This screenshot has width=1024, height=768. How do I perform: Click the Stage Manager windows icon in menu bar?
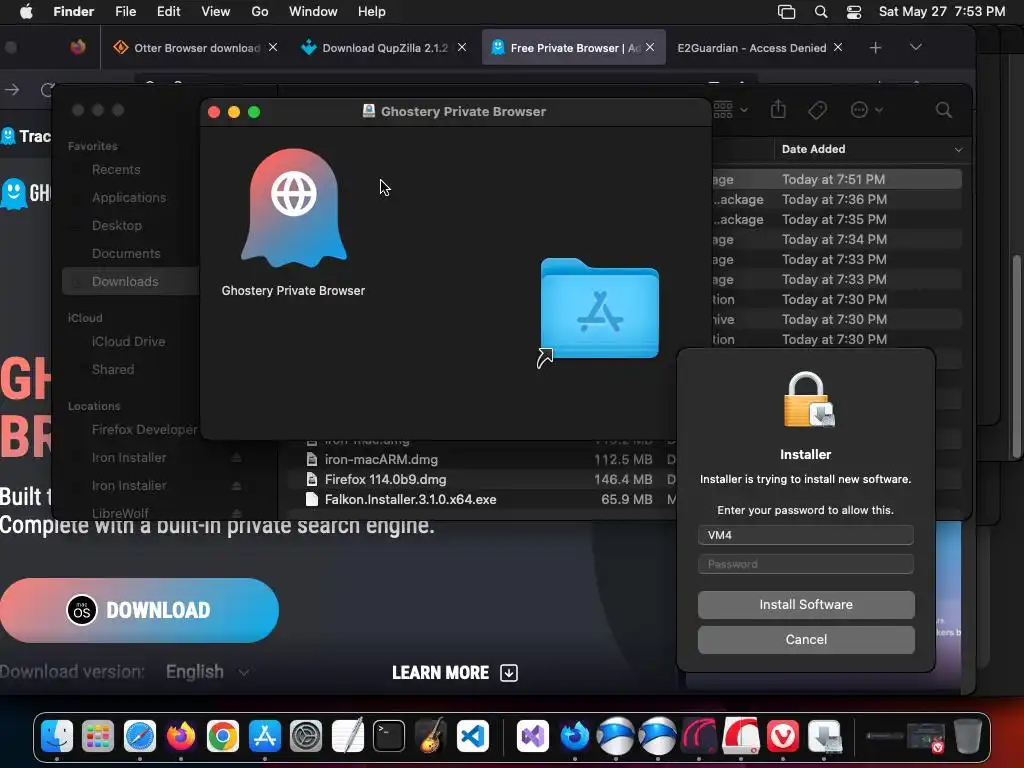point(786,12)
